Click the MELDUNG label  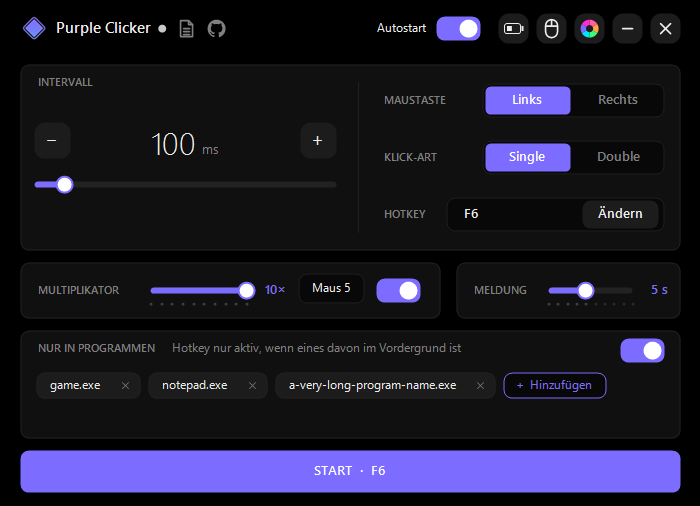(500, 290)
